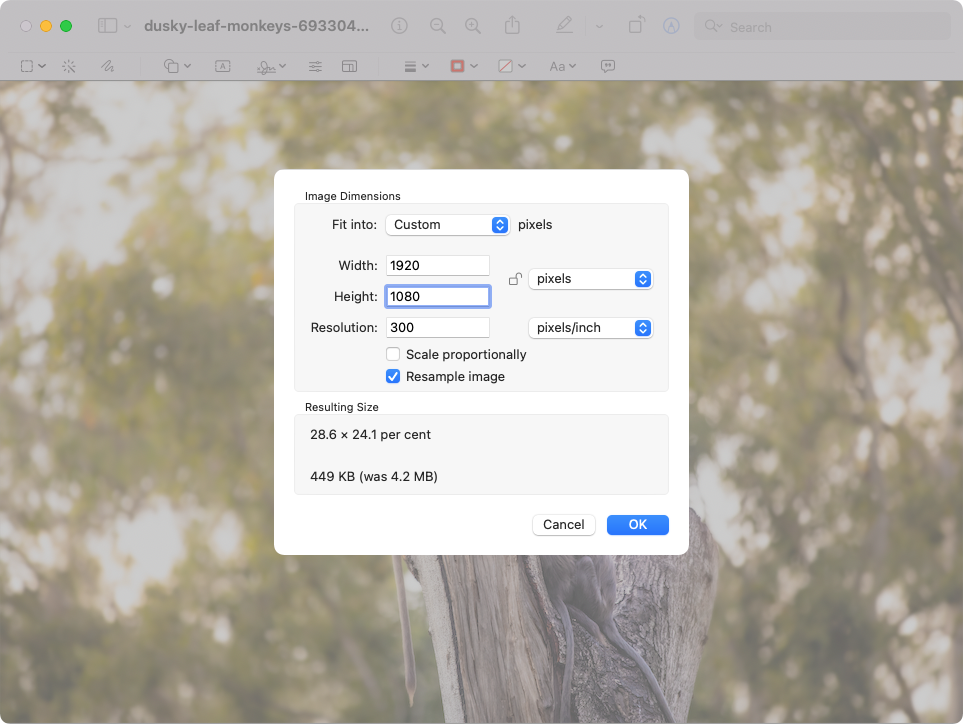Show image info inspector
This screenshot has width=963, height=724.
399,26
